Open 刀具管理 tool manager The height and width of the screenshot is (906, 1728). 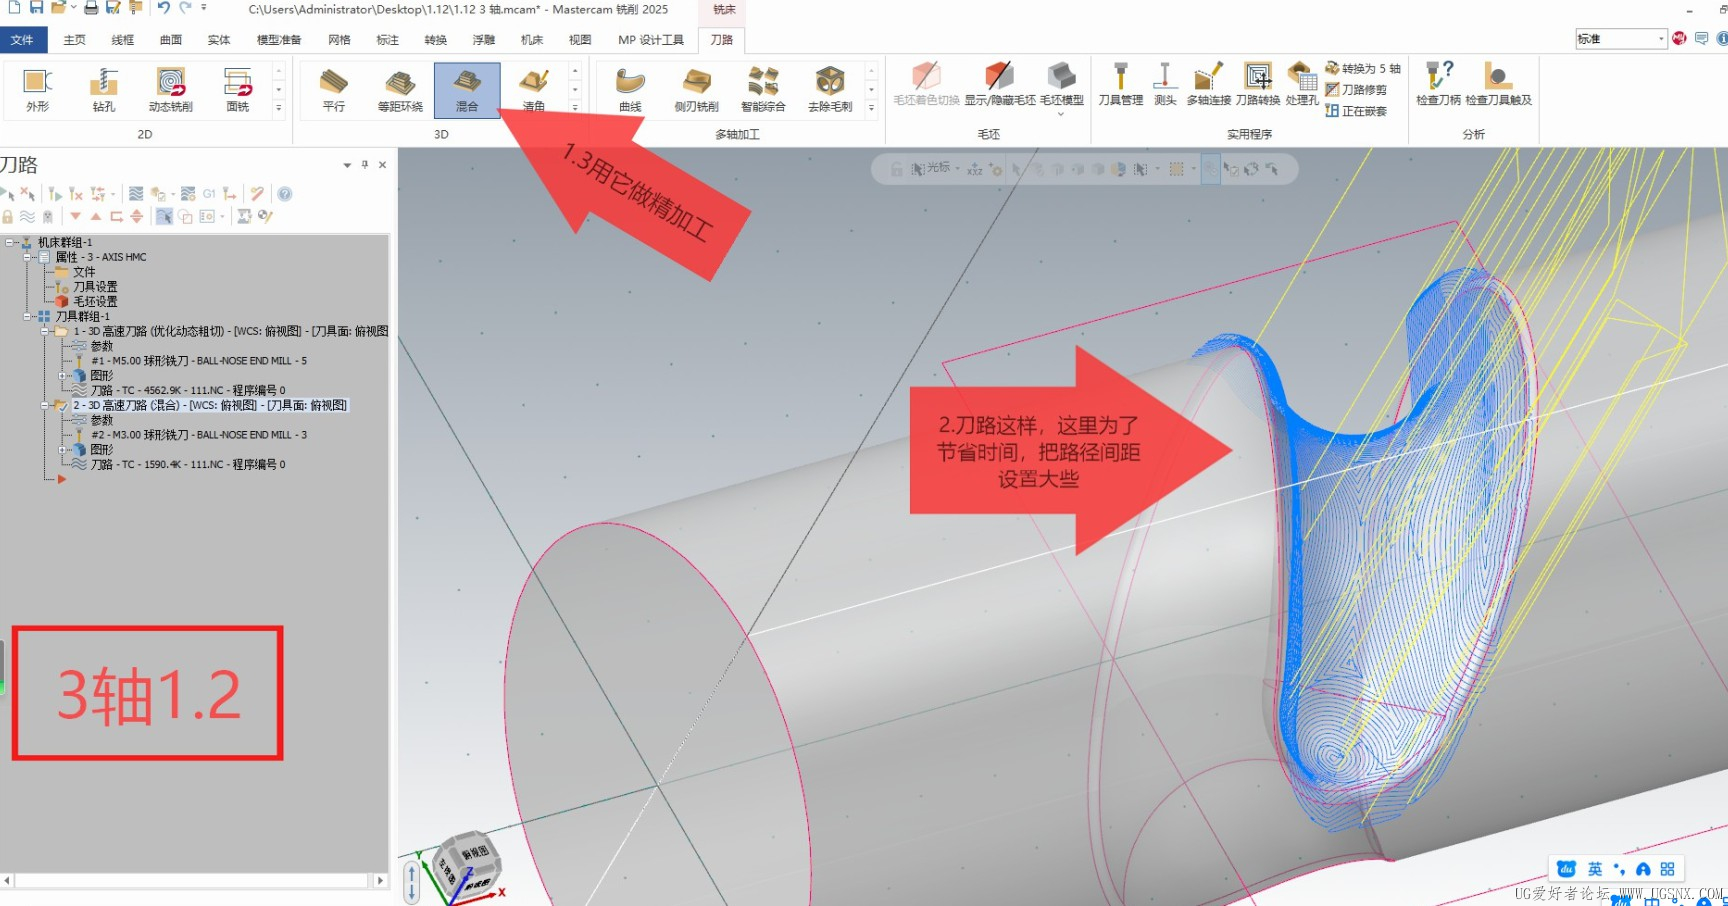click(1121, 84)
